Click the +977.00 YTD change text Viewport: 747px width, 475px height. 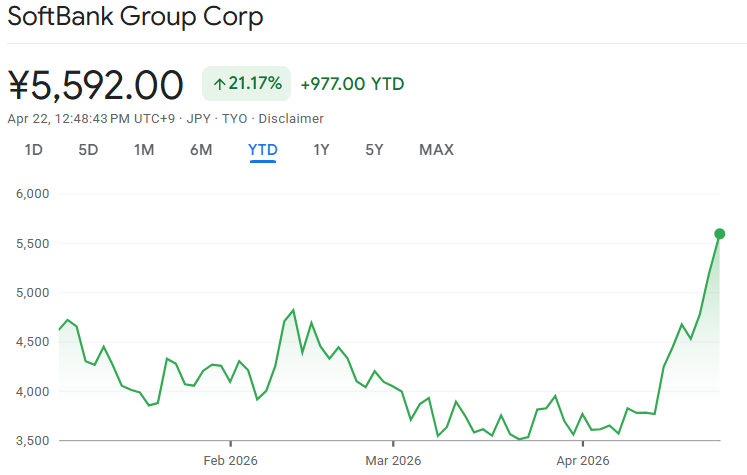[x=352, y=84]
